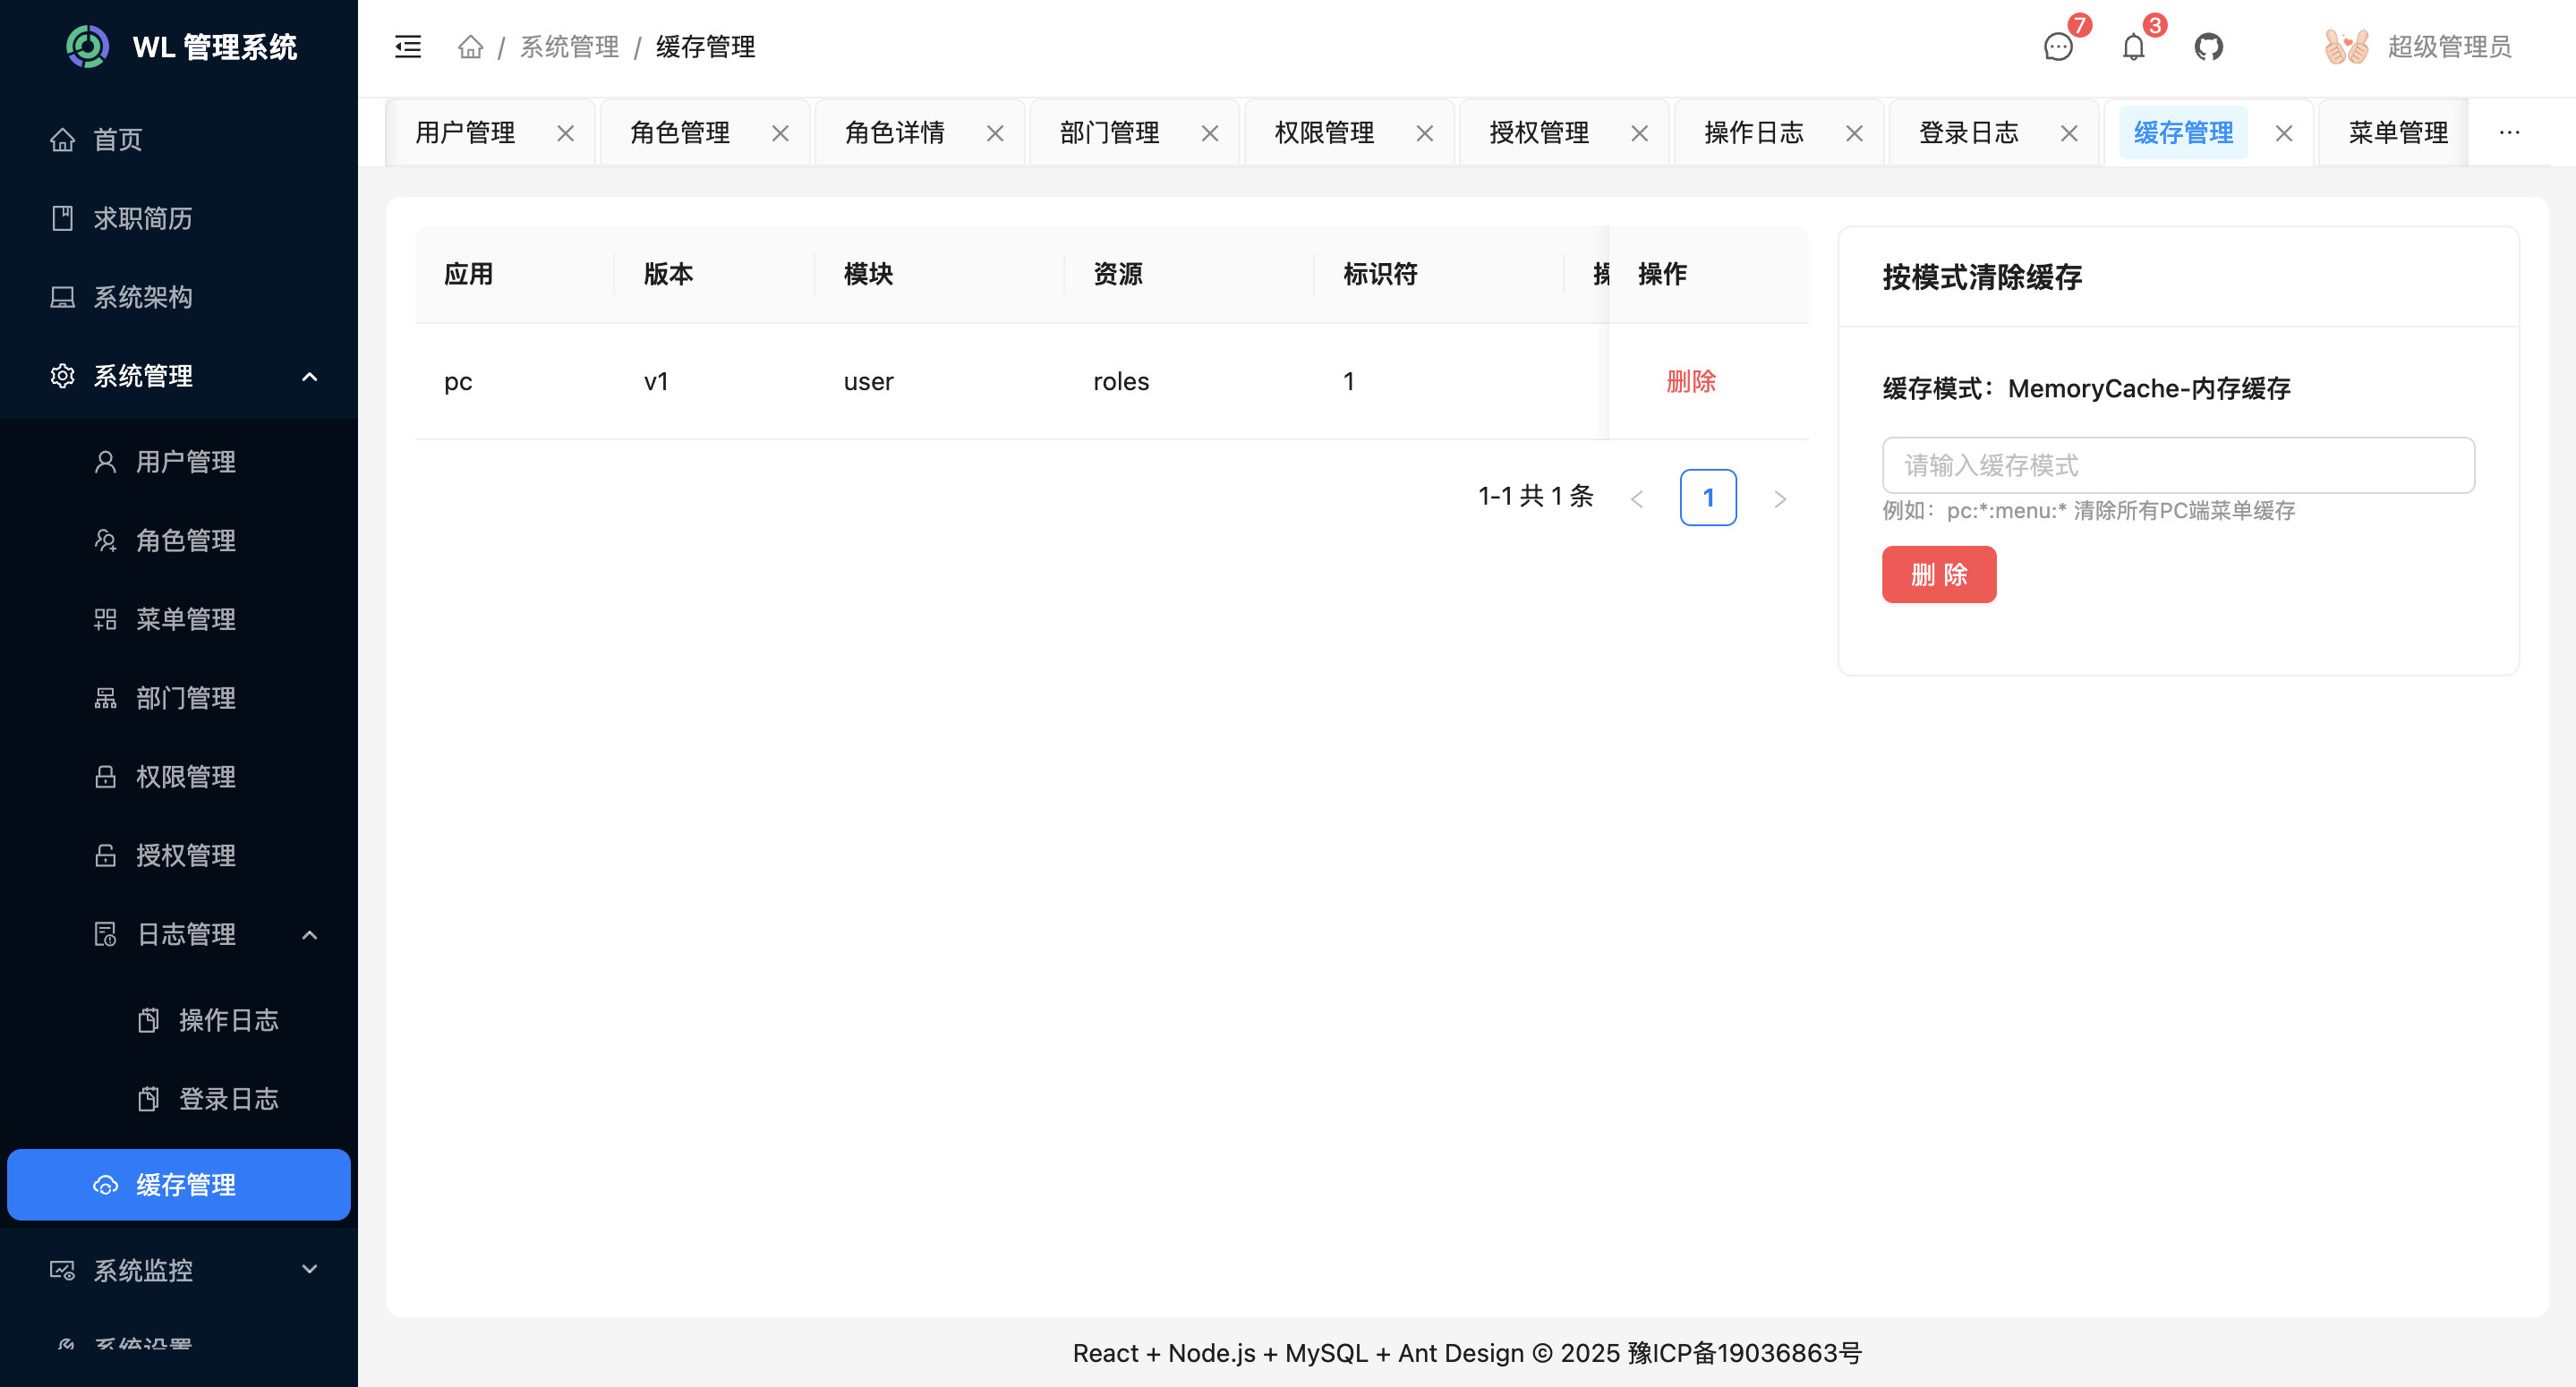Click the 求职简历 resume icon in the sidebar
The image size is (2576, 1387).
coord(63,219)
